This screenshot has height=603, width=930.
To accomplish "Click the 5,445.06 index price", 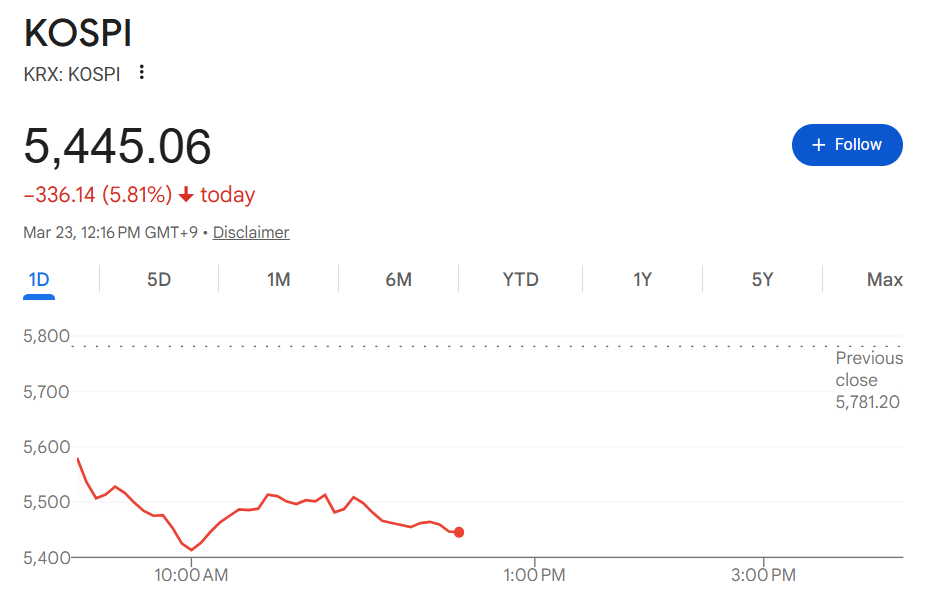I will tap(118, 148).
